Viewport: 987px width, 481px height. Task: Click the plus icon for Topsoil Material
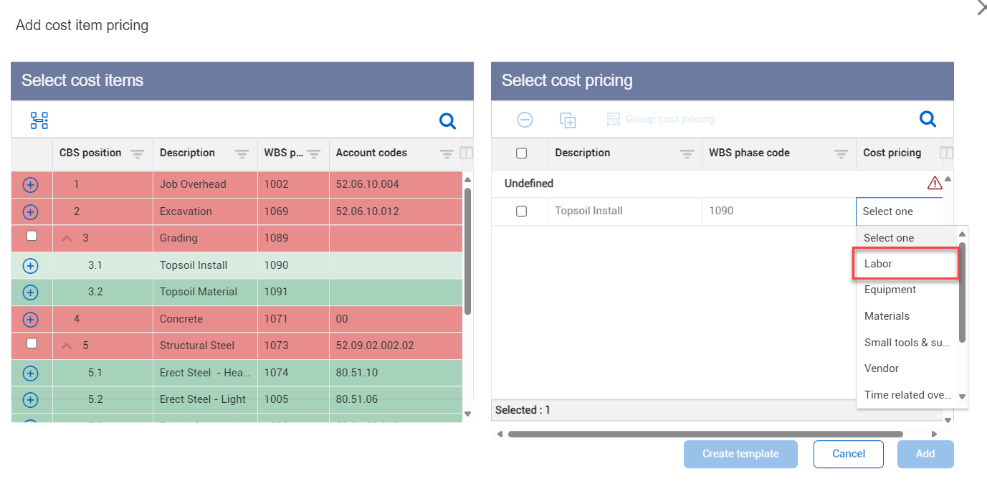click(30, 292)
